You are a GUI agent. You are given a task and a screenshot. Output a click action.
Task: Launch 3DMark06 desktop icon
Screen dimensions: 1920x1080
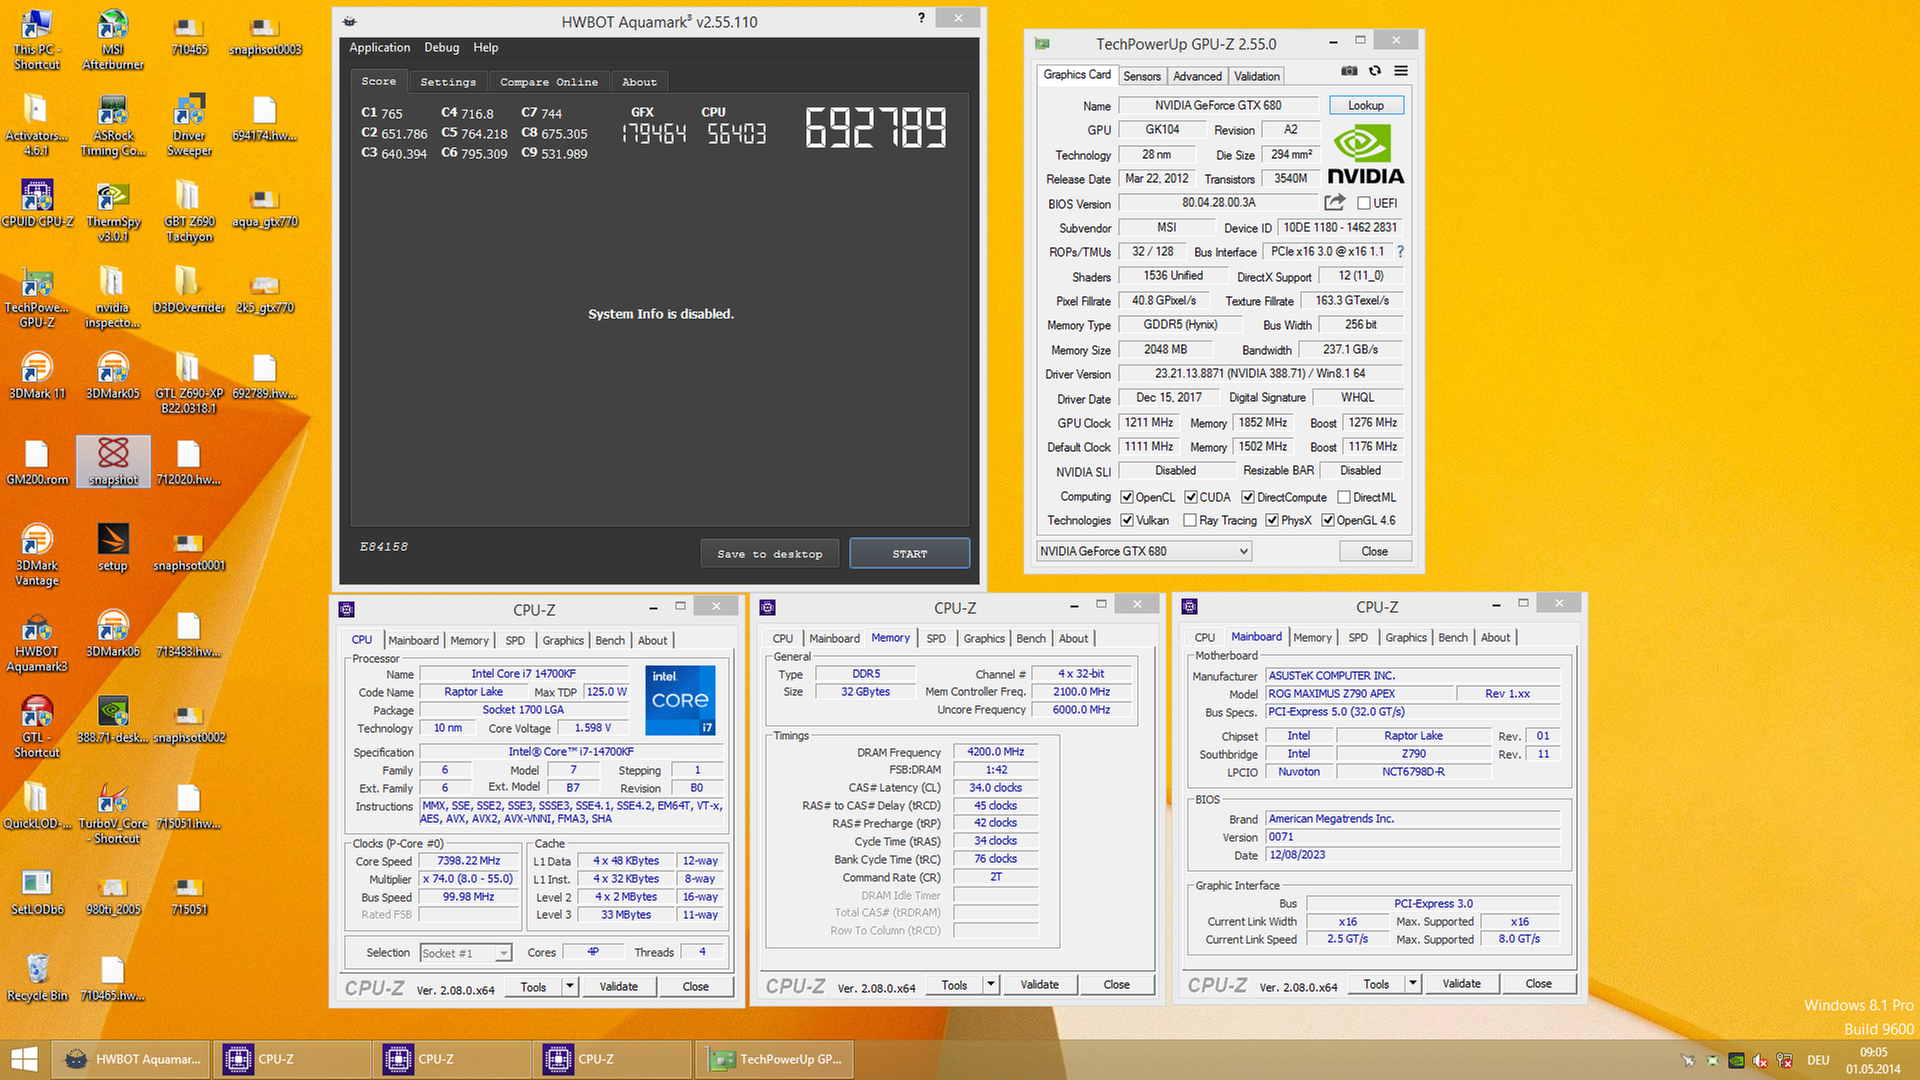point(113,634)
